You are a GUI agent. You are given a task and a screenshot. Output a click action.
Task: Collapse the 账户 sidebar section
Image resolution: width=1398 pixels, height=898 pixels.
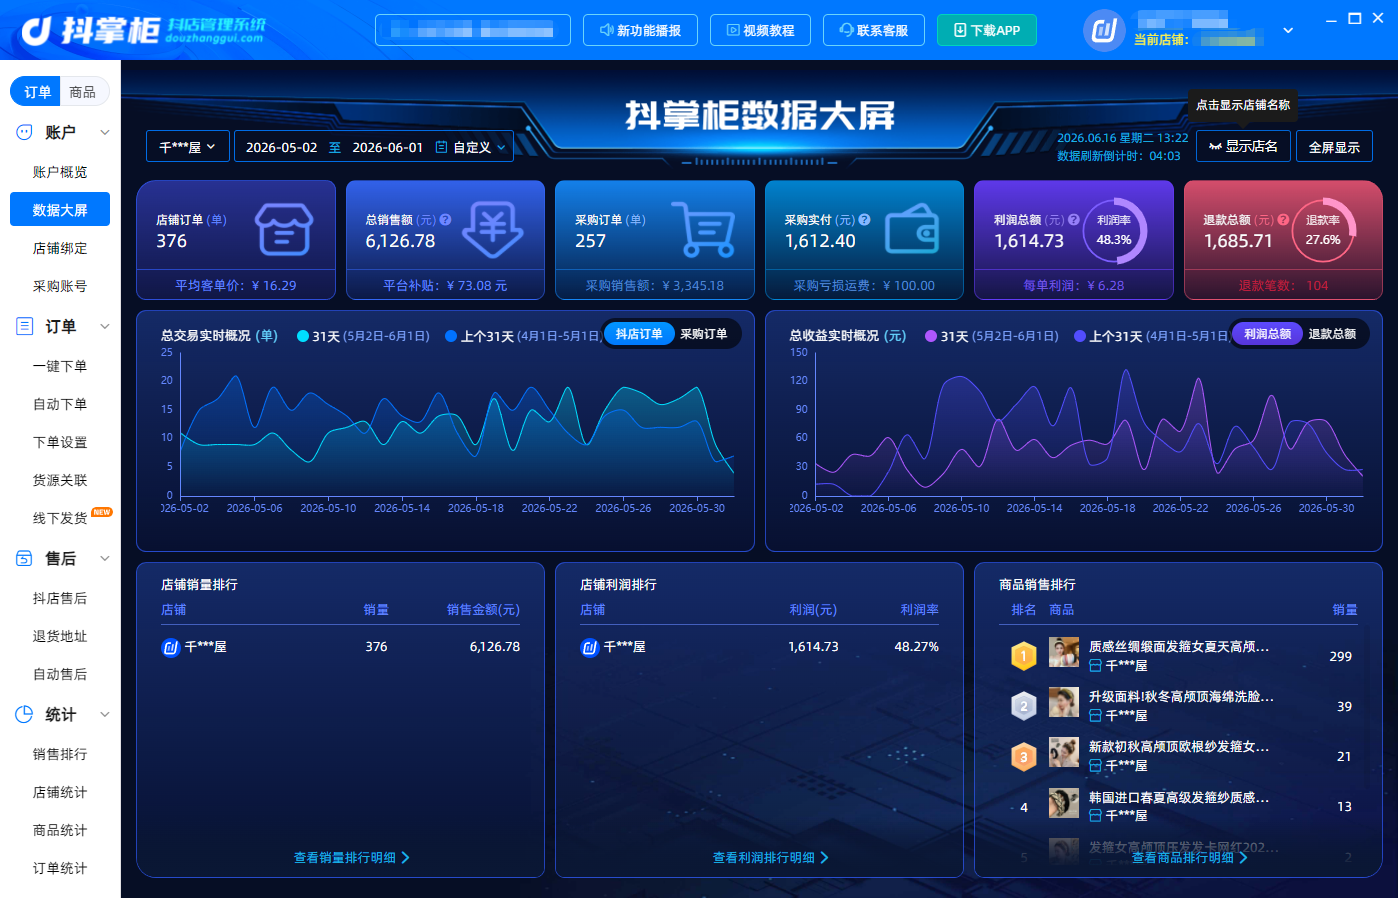coord(105,132)
